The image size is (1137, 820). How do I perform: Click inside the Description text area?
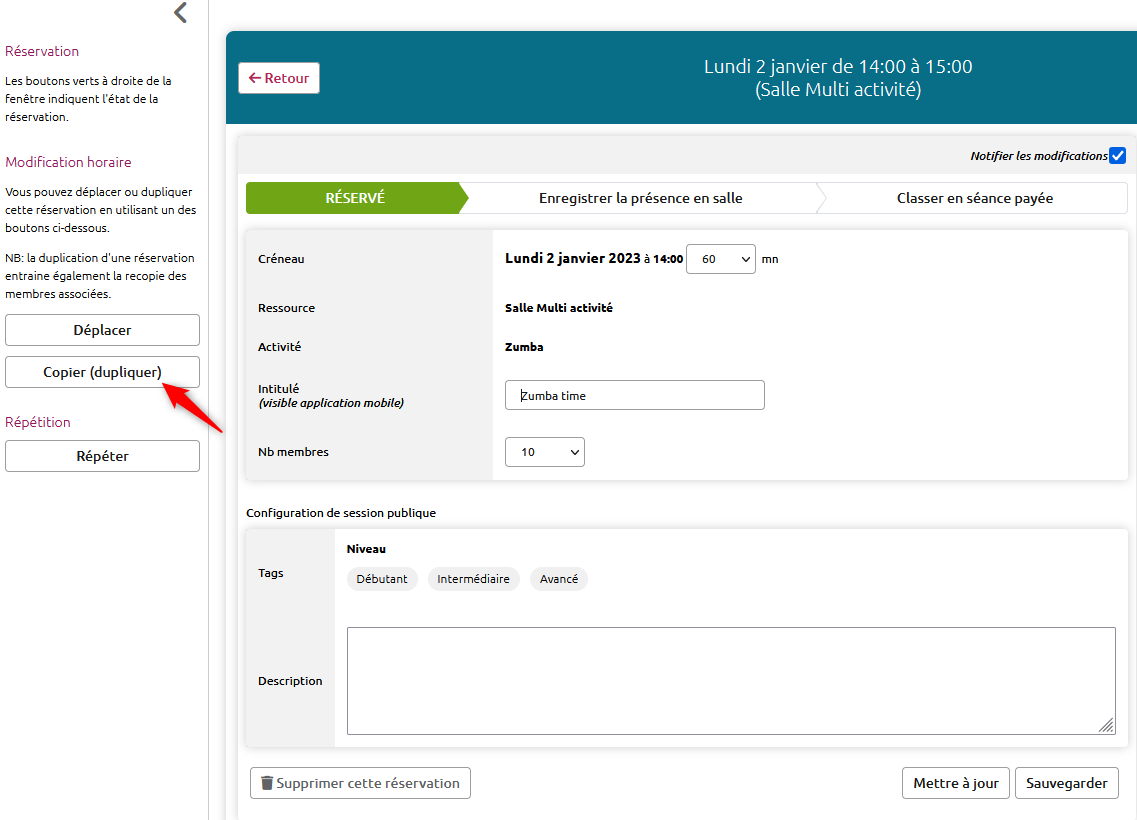tap(730, 681)
